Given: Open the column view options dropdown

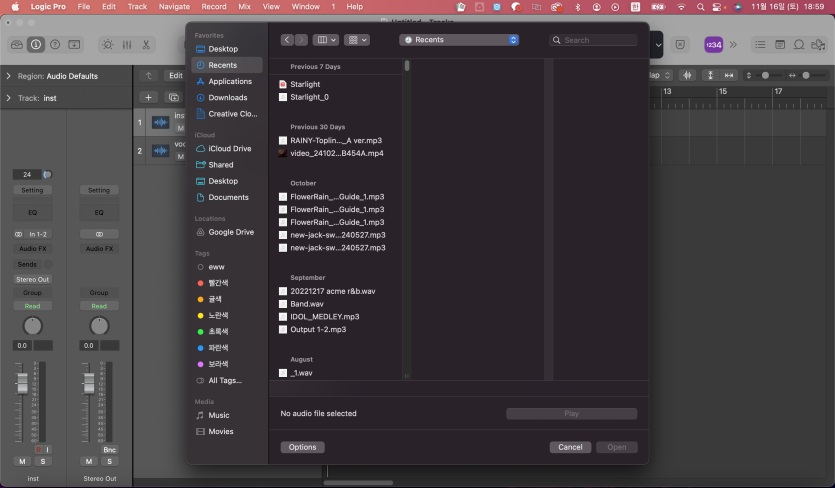Looking at the screenshot, I should point(326,40).
